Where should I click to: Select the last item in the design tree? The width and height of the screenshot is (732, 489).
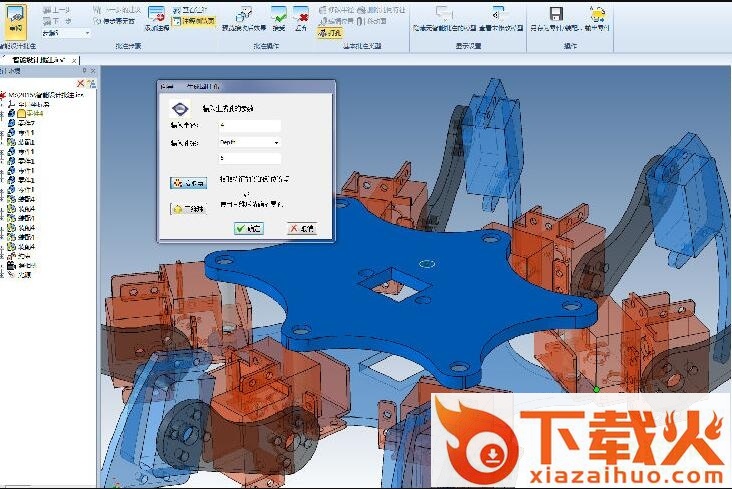click(24, 274)
